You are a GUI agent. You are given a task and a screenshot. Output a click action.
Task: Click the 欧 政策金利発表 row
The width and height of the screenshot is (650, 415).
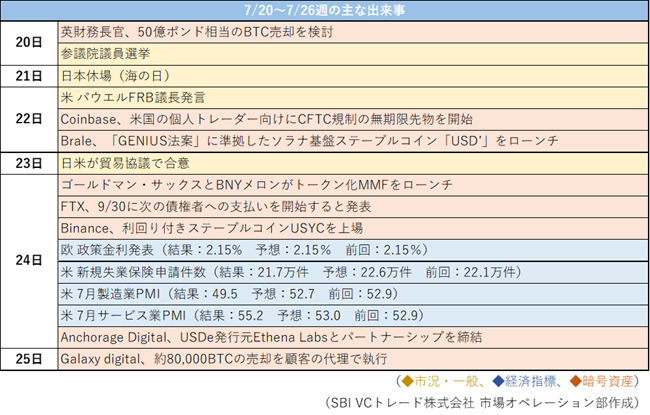click(x=353, y=250)
